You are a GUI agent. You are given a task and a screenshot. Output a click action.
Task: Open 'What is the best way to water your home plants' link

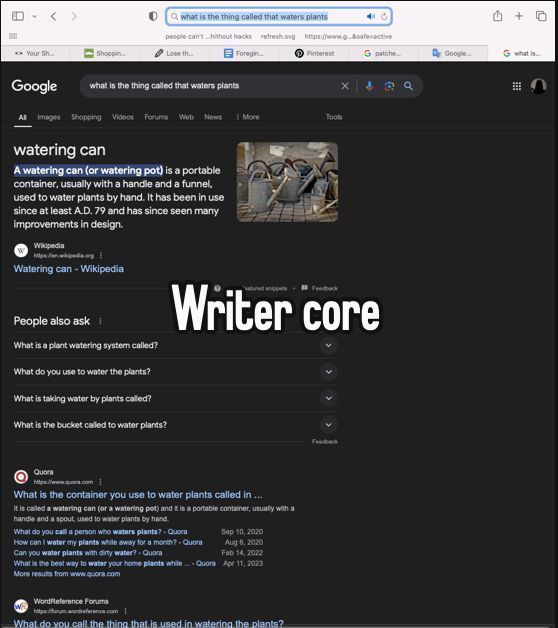click(x=115, y=563)
